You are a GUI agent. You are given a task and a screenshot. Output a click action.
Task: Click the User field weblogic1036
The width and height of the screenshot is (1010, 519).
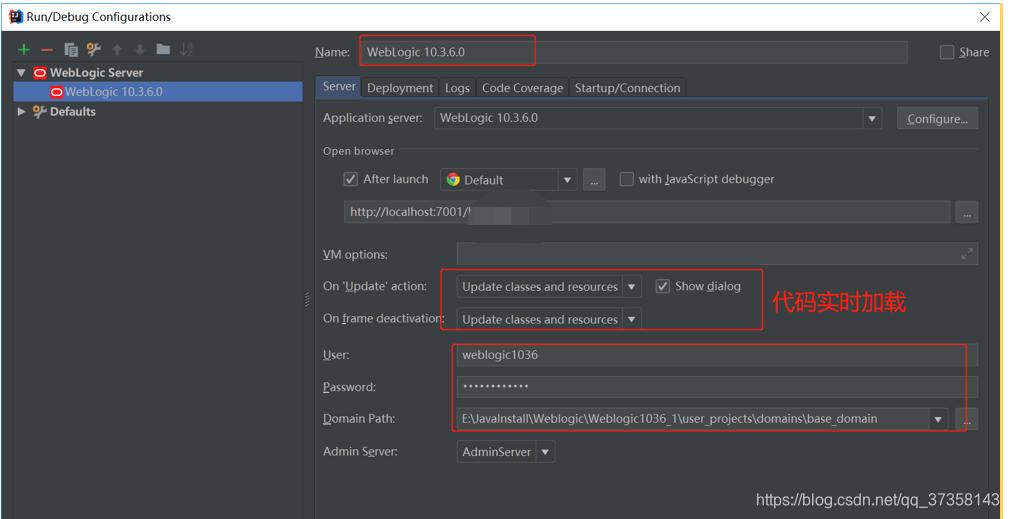[x=717, y=355]
